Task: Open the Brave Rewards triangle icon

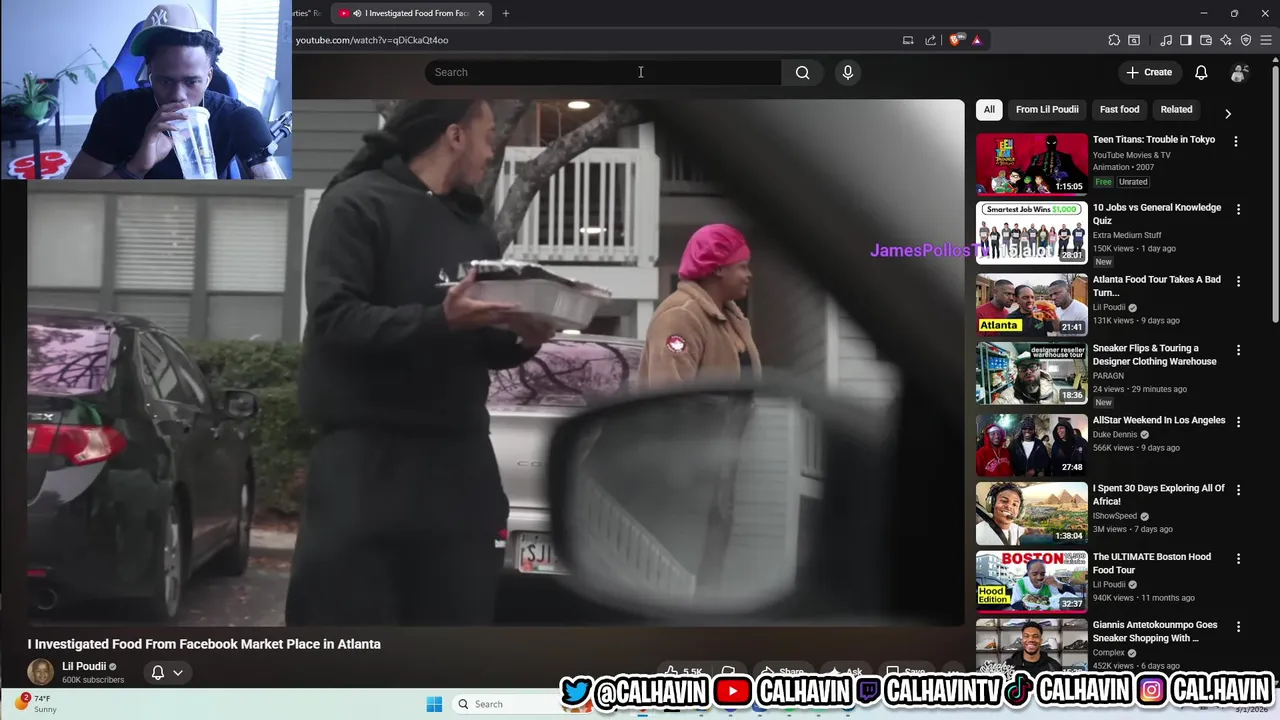Action: pyautogui.click(x=976, y=40)
